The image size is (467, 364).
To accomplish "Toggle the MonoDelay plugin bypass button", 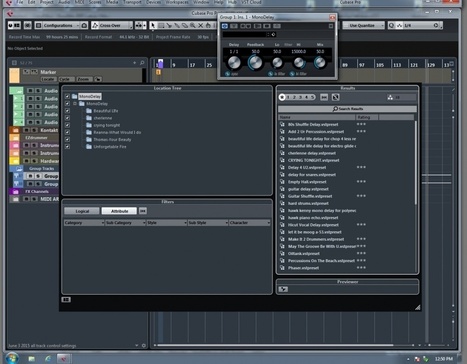I will [225, 26].
